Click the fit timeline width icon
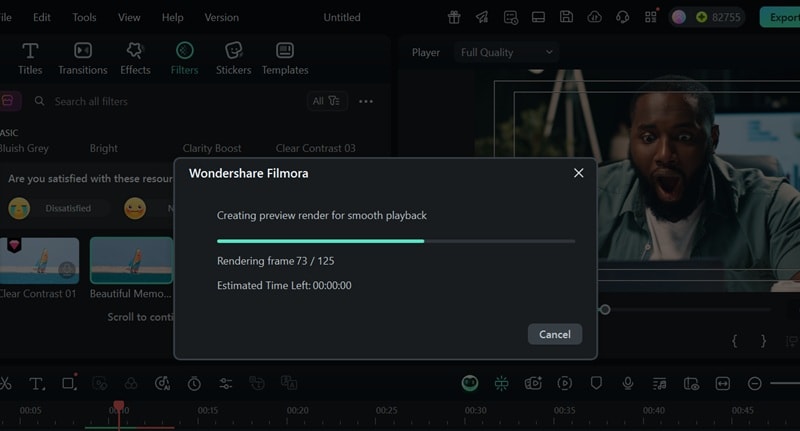This screenshot has width=800, height=431. [x=722, y=384]
